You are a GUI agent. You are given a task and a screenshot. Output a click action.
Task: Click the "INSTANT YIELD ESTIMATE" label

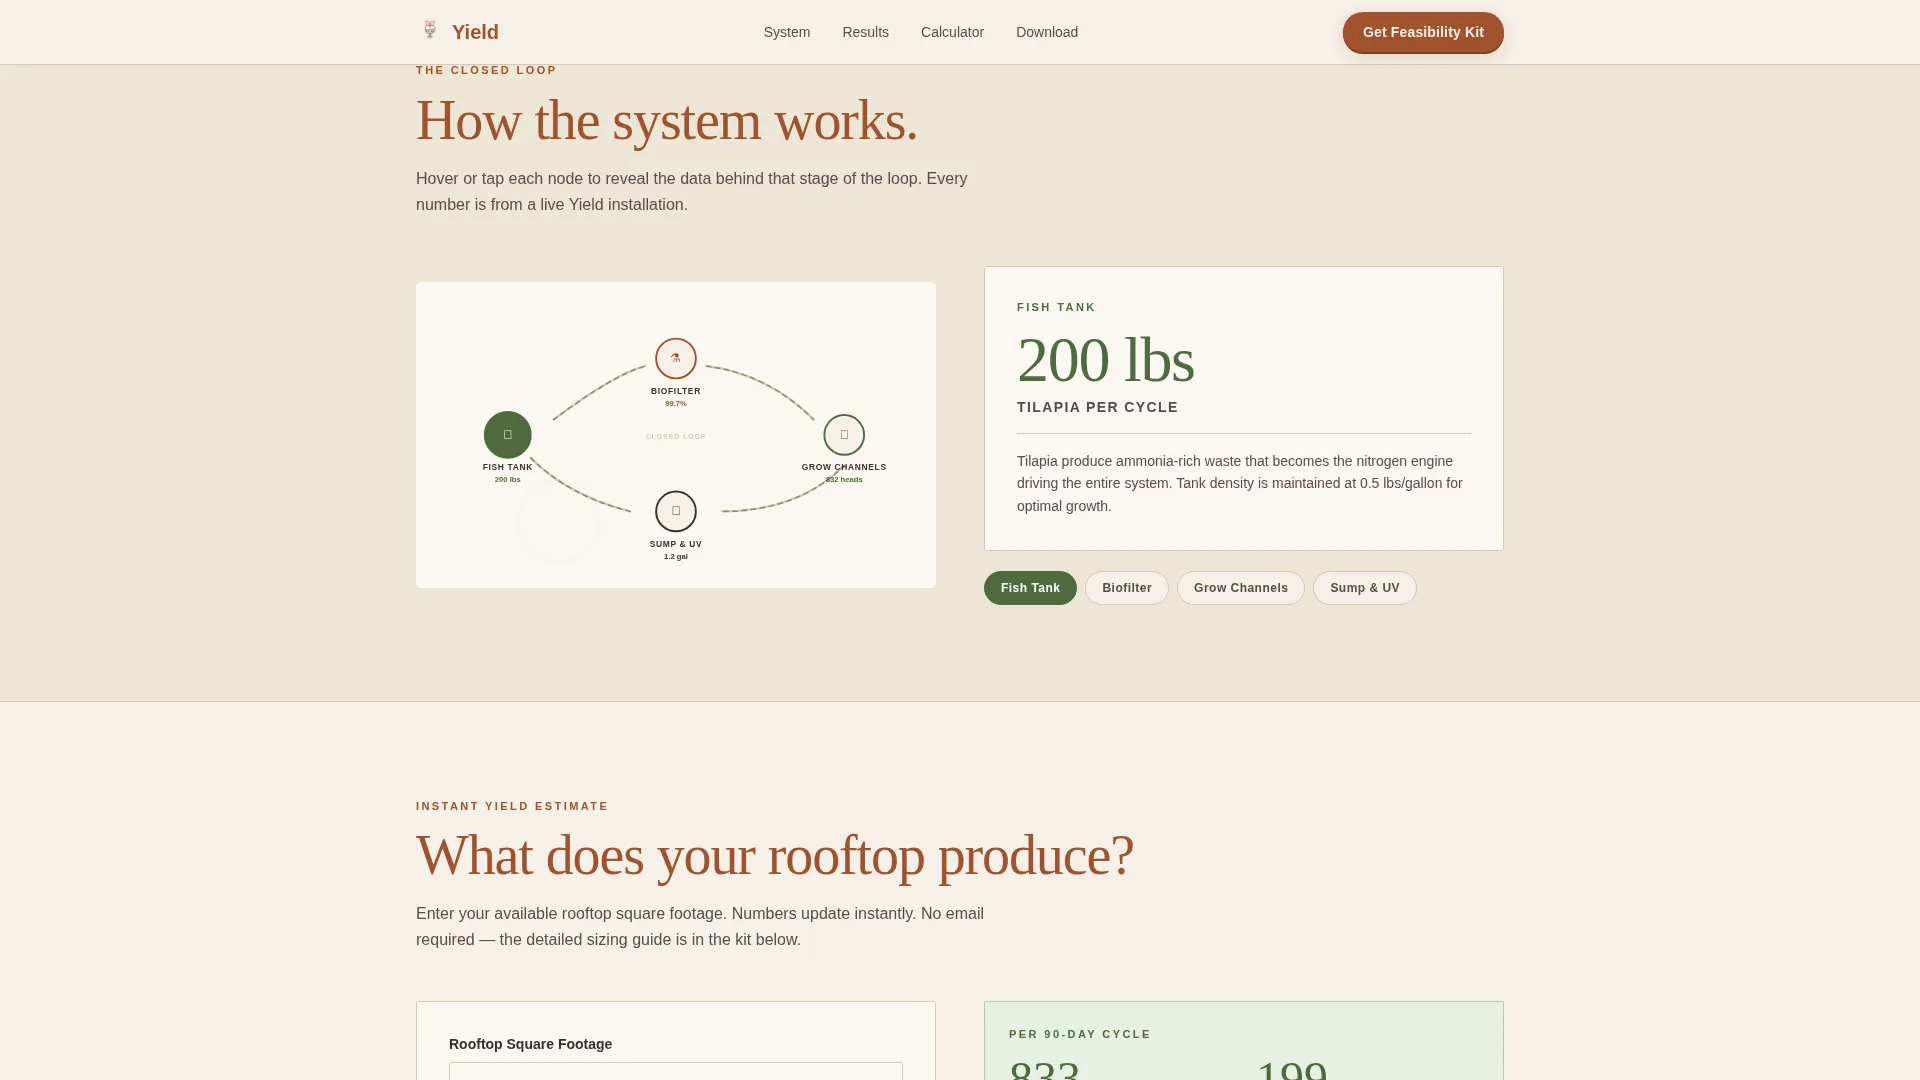point(512,806)
